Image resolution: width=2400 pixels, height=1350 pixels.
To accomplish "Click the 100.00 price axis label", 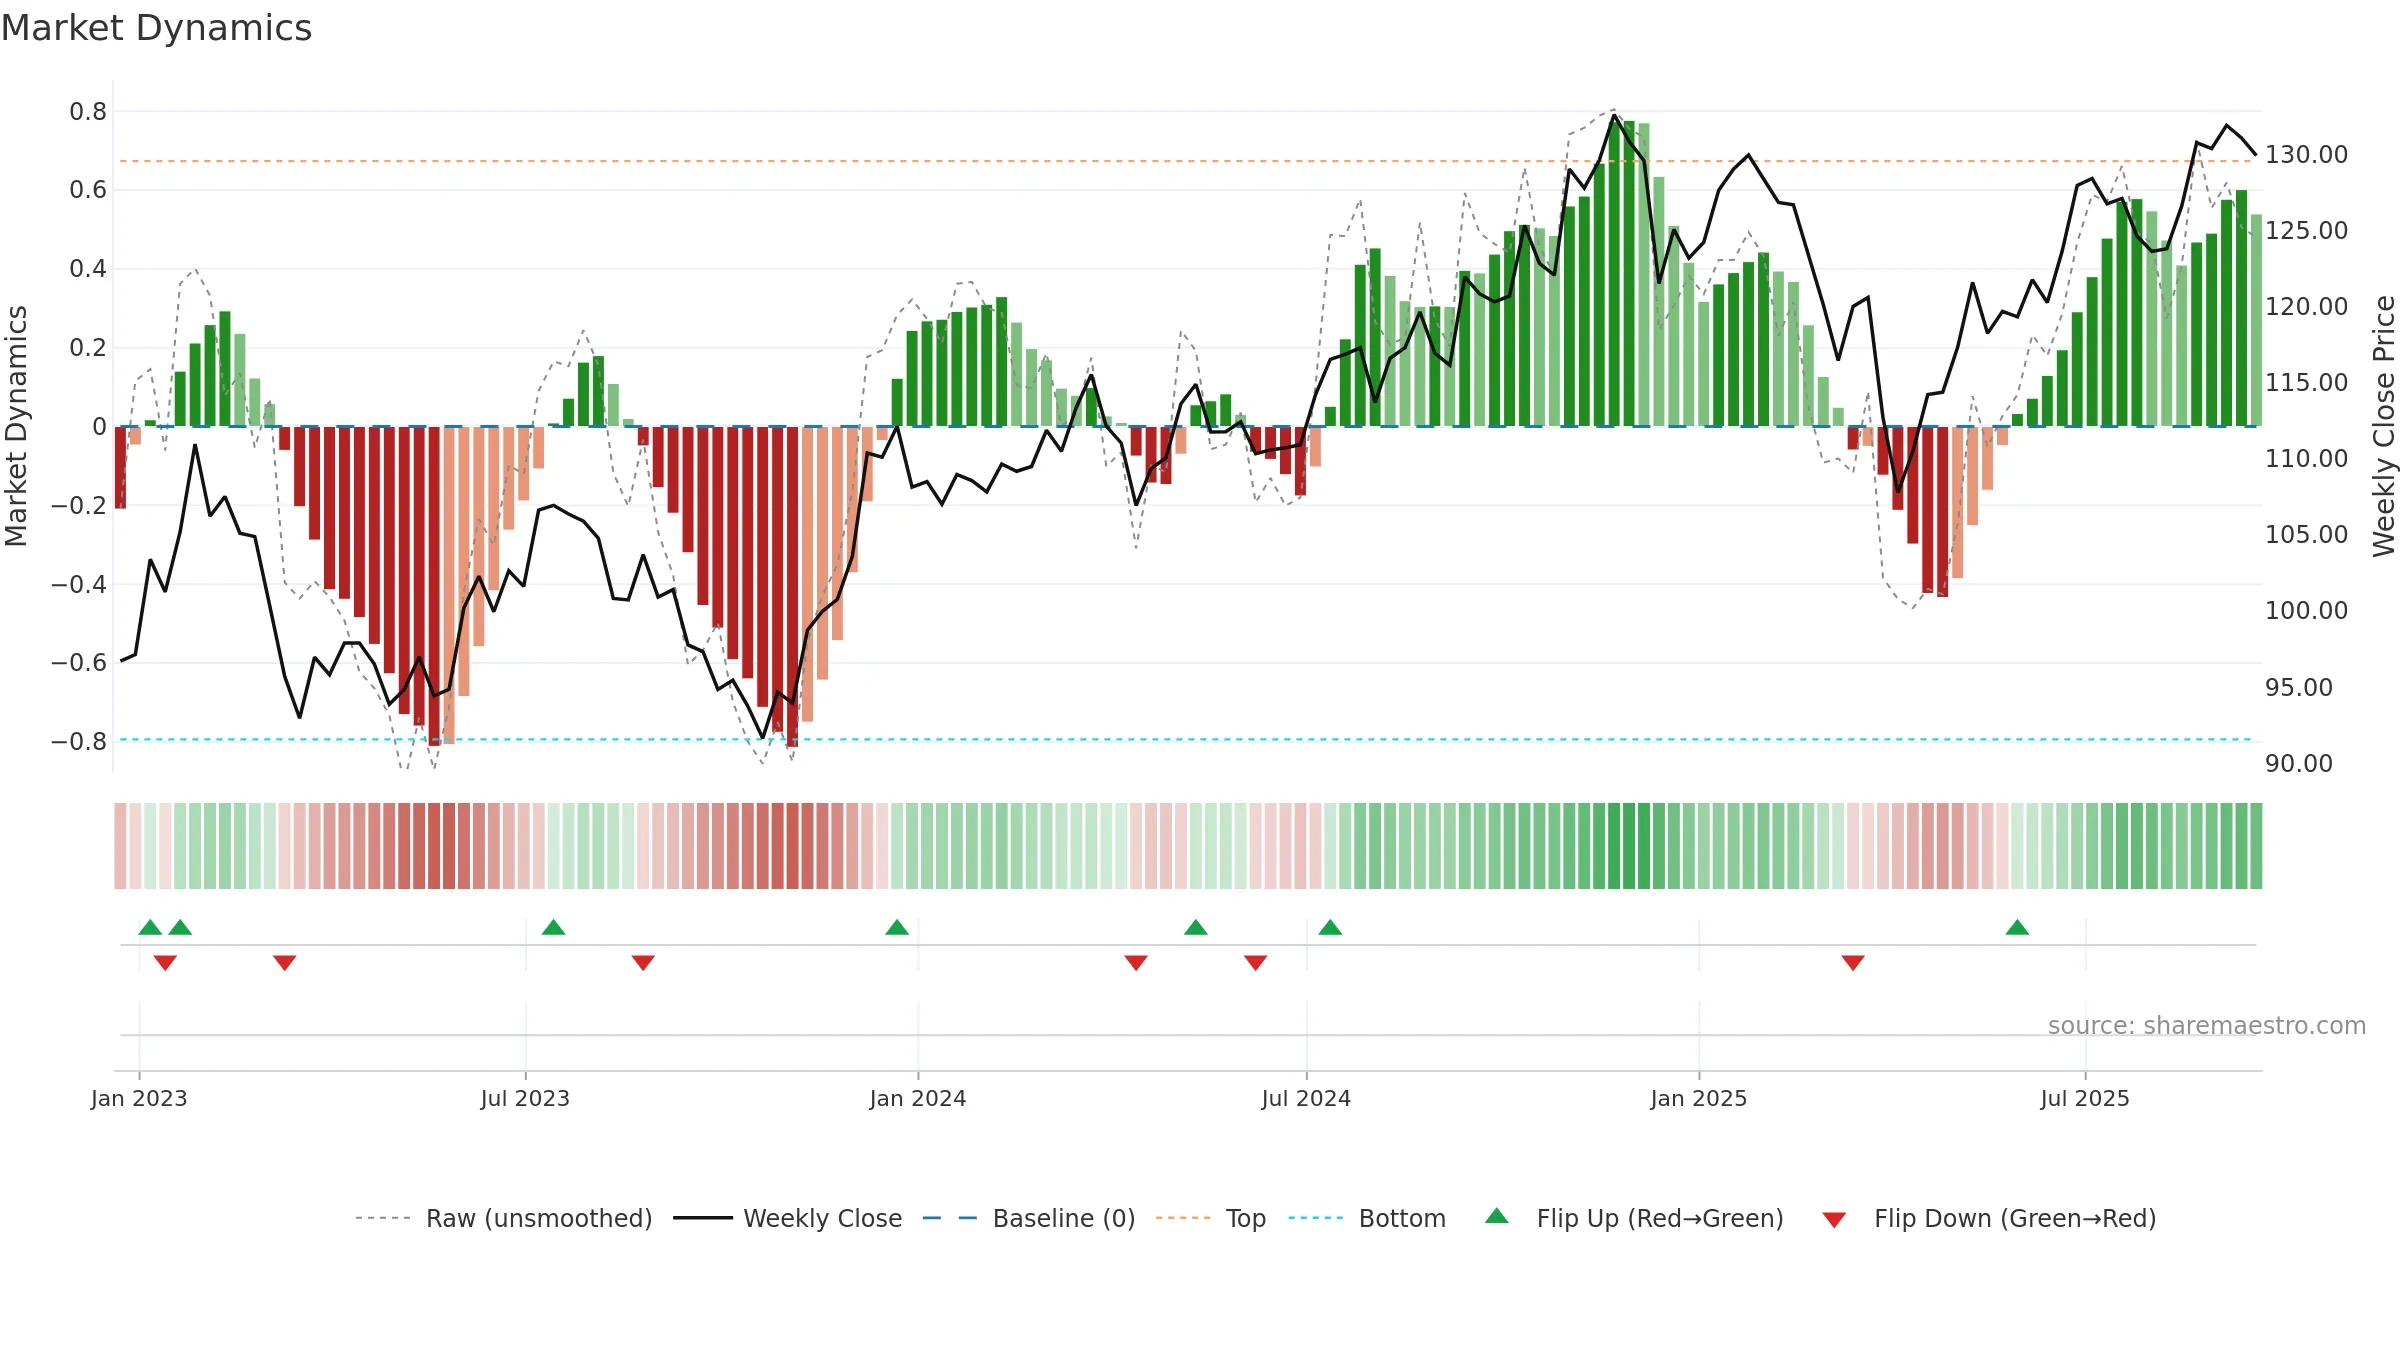I will pyautogui.click(x=2306, y=611).
